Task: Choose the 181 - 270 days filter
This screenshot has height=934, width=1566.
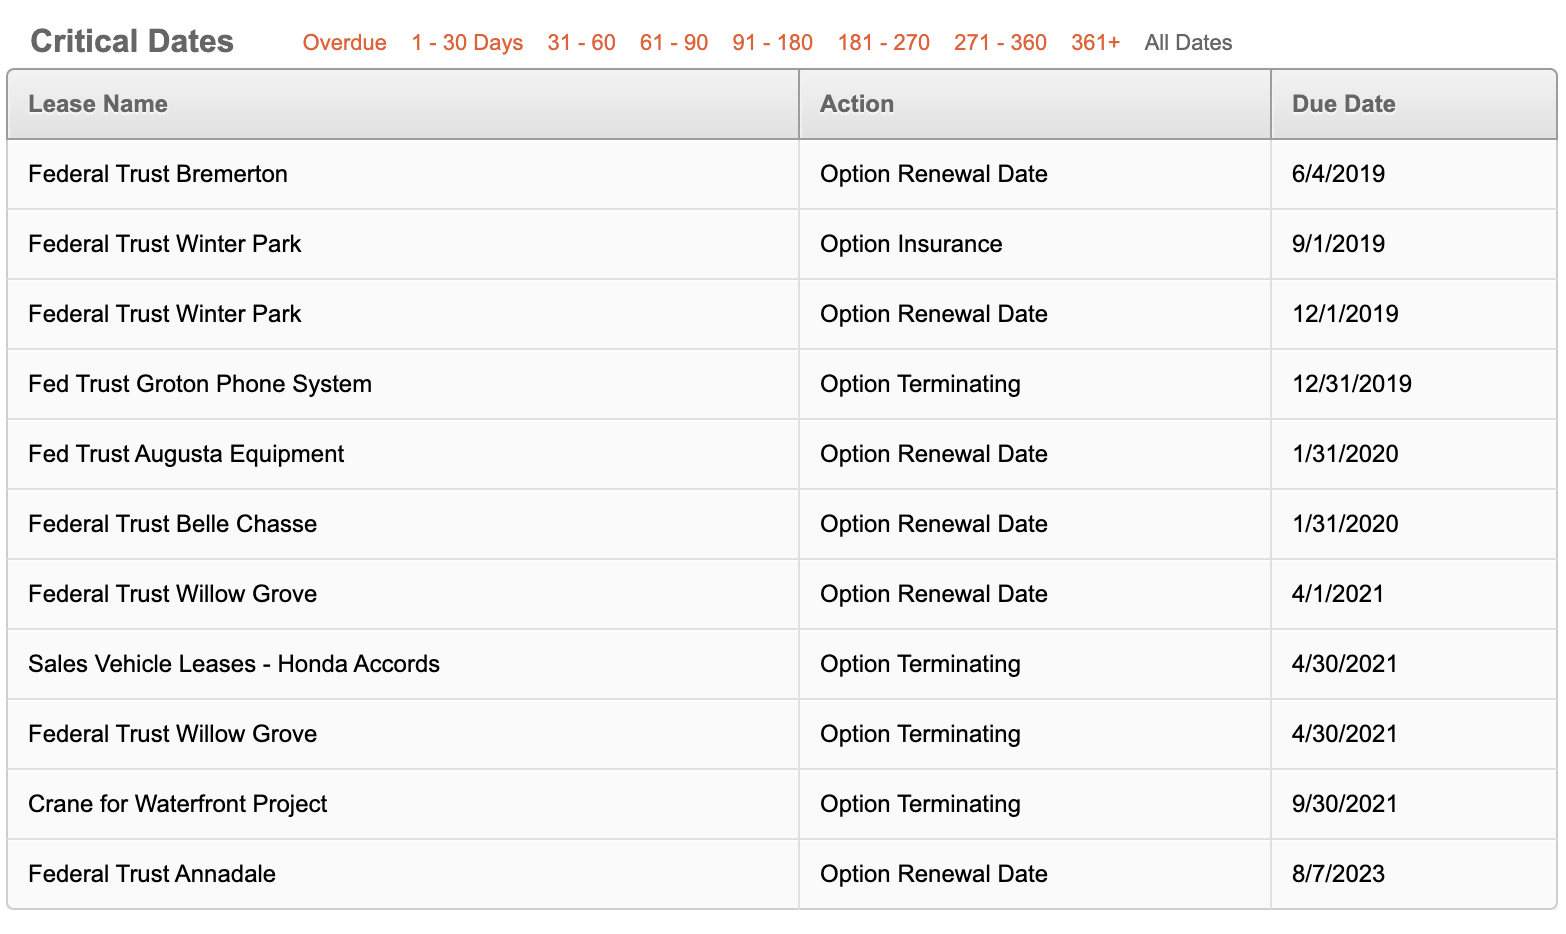Action: pos(883,43)
